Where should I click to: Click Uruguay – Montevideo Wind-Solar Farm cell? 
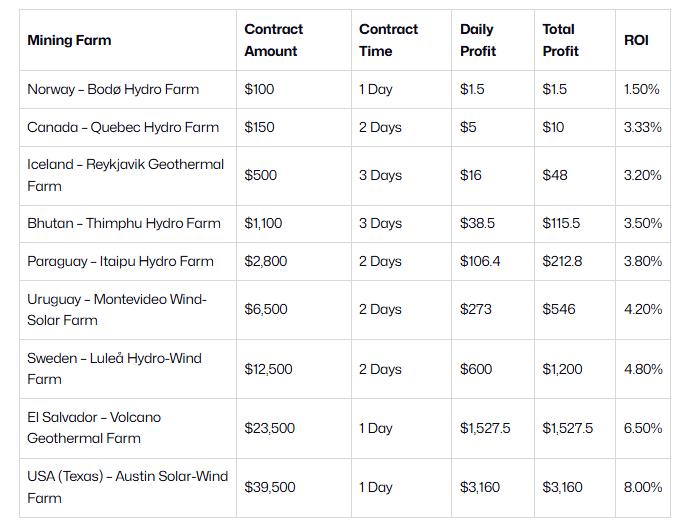(x=117, y=310)
